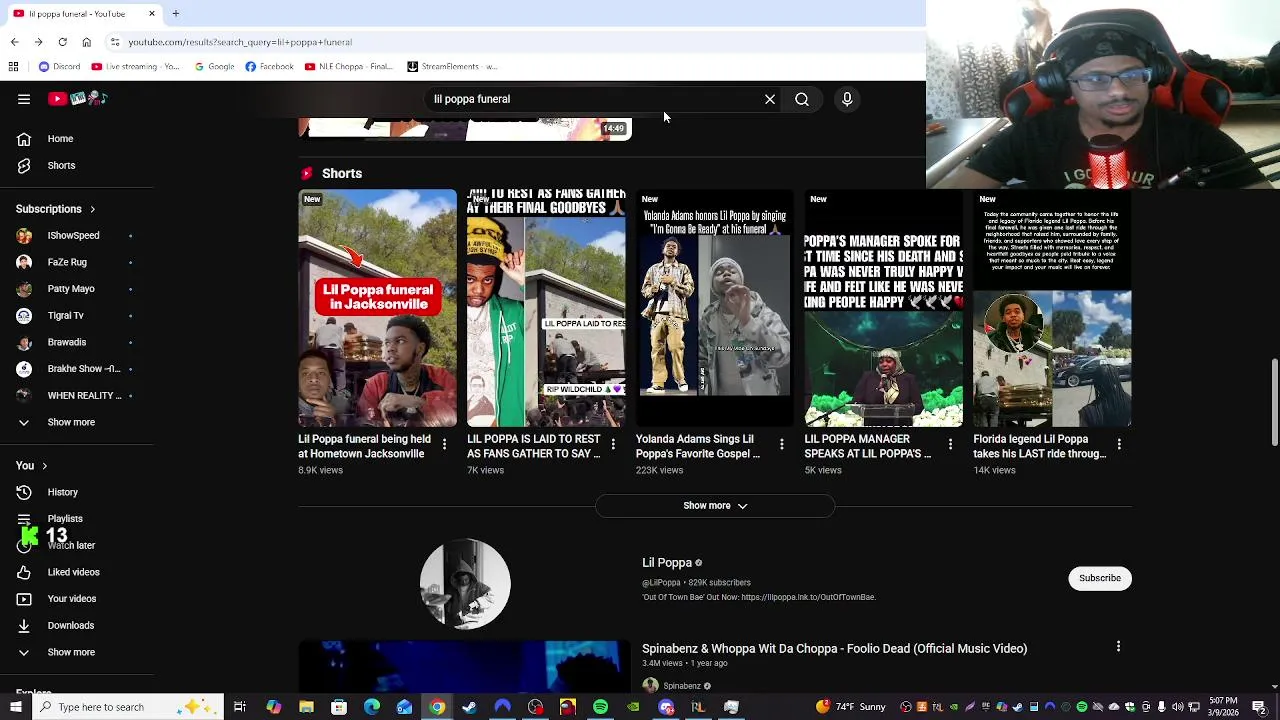Play the Yolanda Adams gospel short
The width and height of the screenshot is (1280, 720).
(x=715, y=308)
